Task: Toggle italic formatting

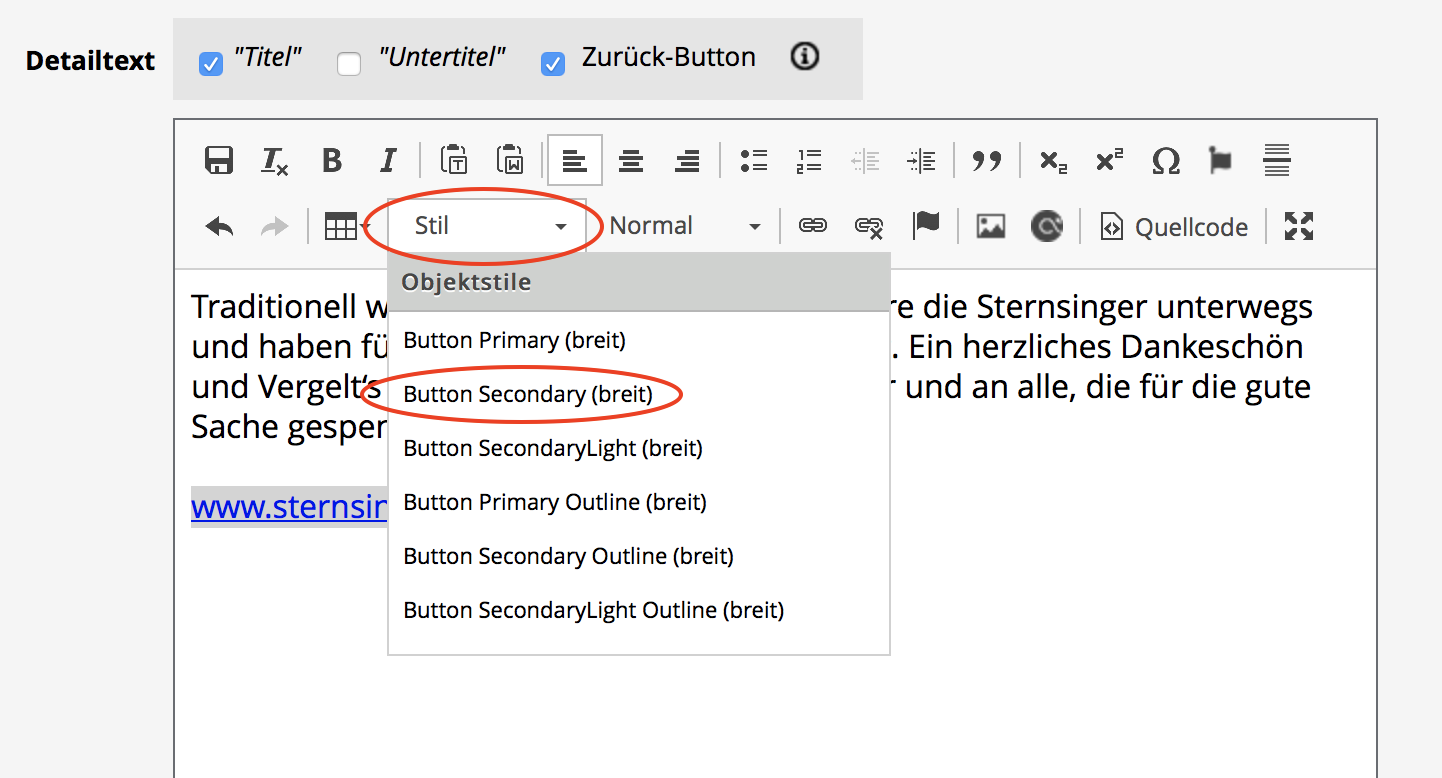Action: (x=388, y=161)
